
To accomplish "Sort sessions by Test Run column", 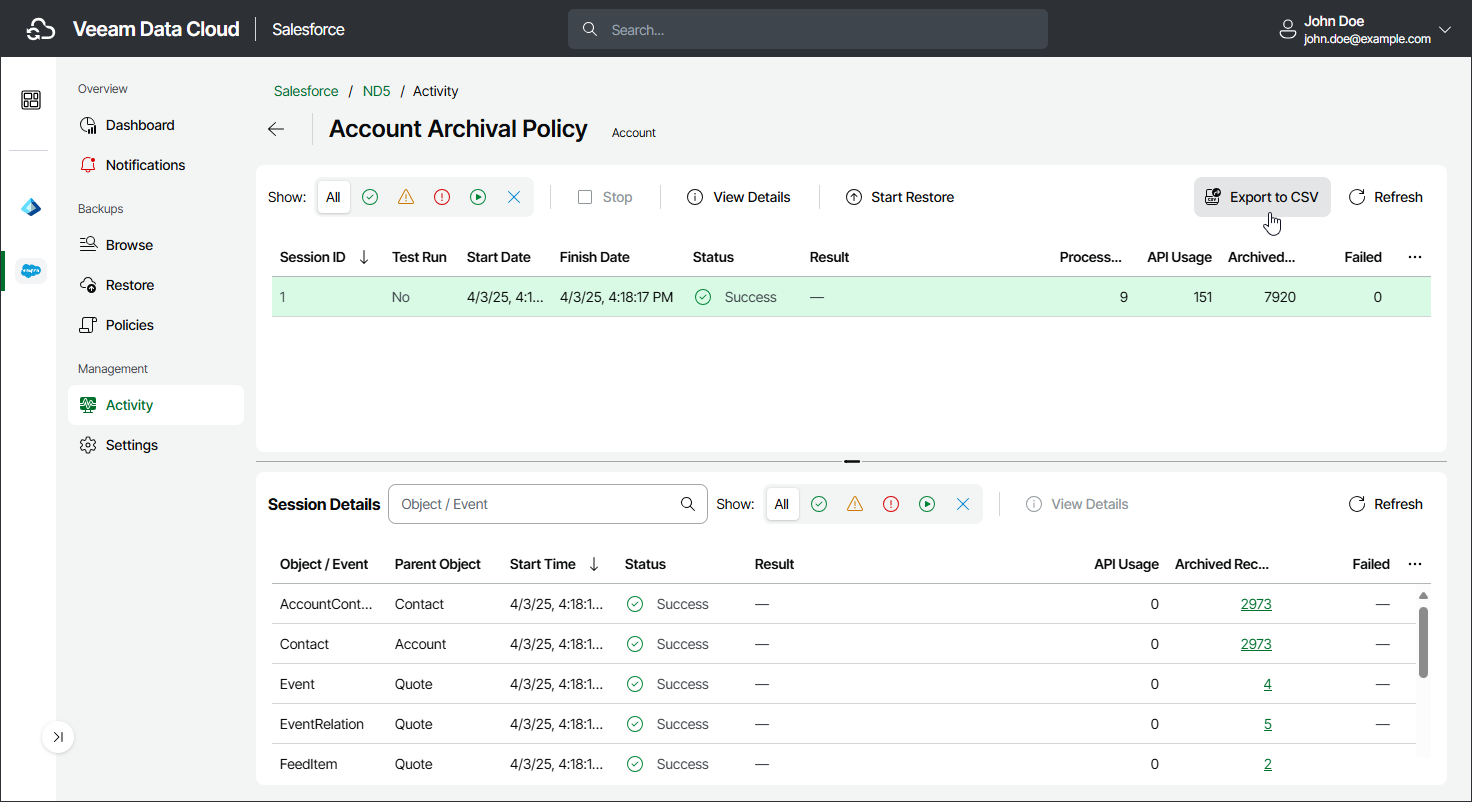I will click(x=419, y=257).
